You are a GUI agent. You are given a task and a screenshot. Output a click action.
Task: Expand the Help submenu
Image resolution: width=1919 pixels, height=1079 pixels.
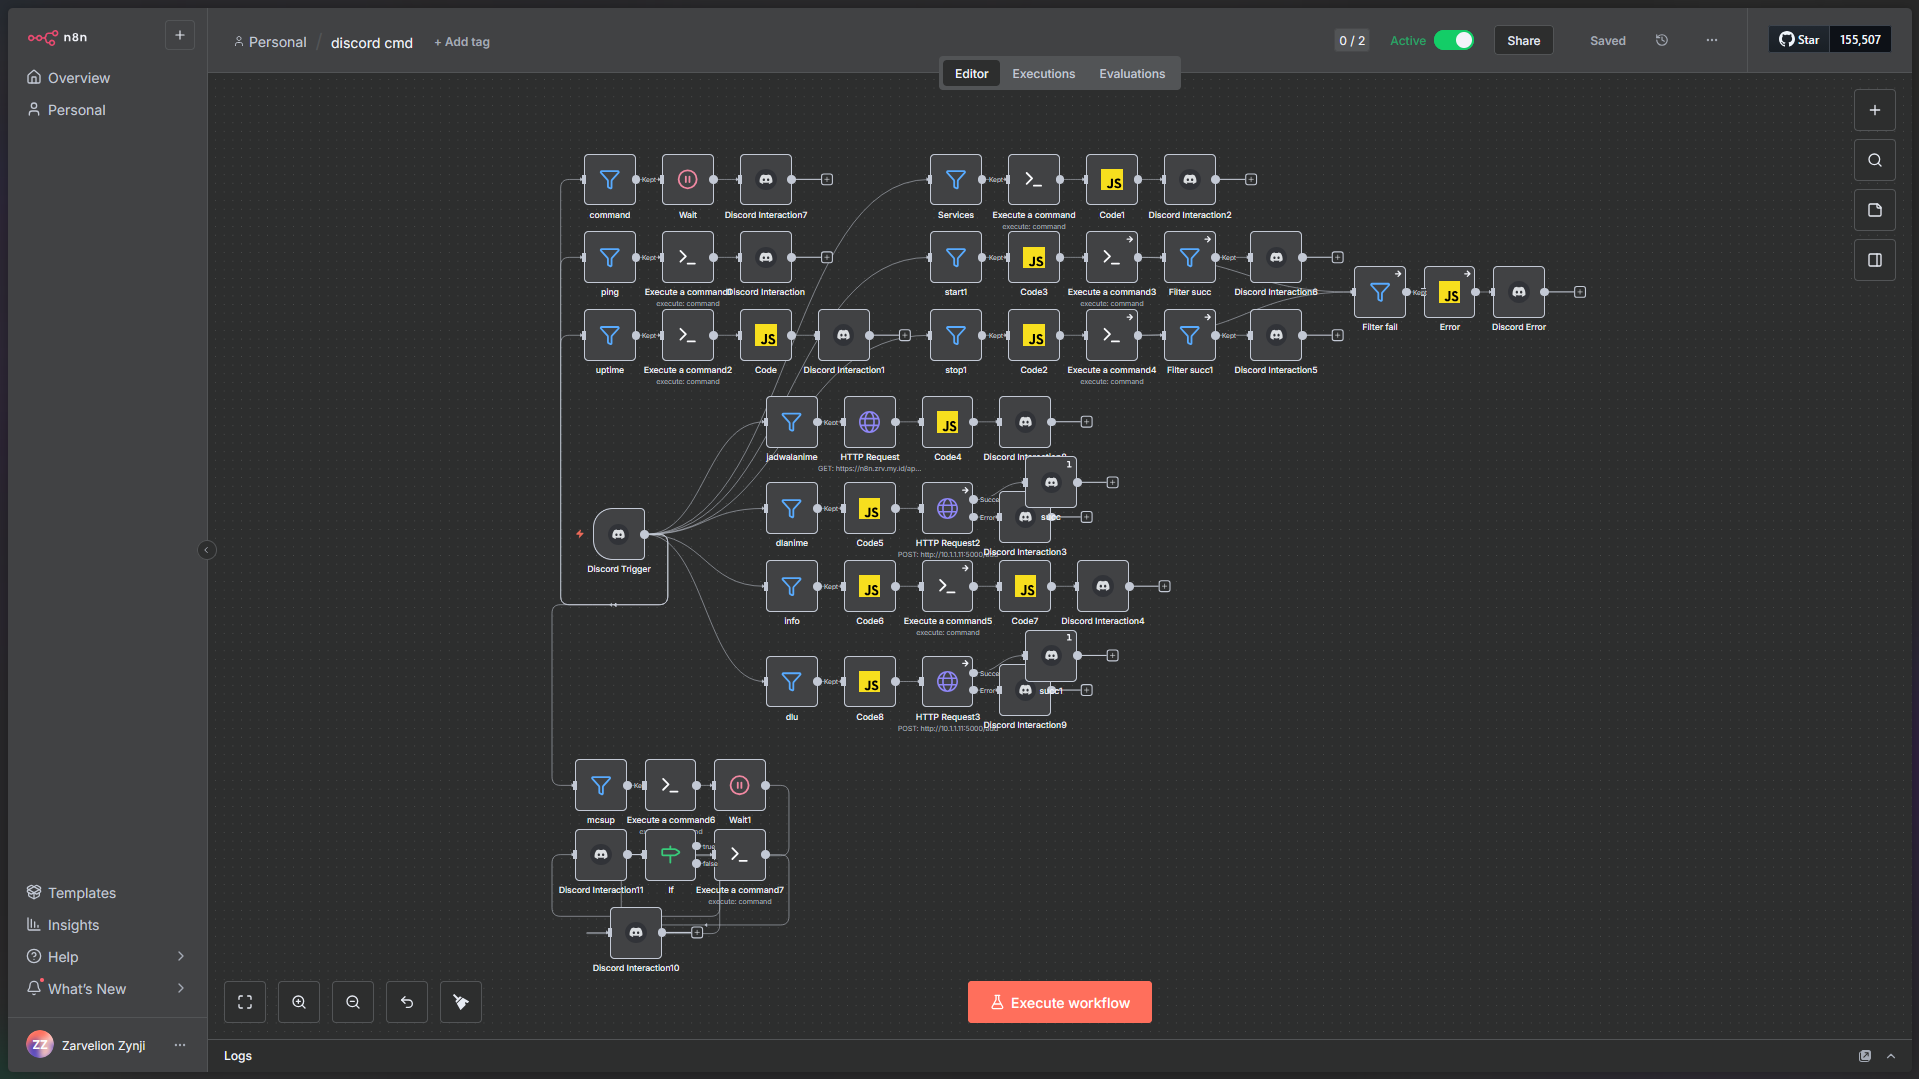180,957
